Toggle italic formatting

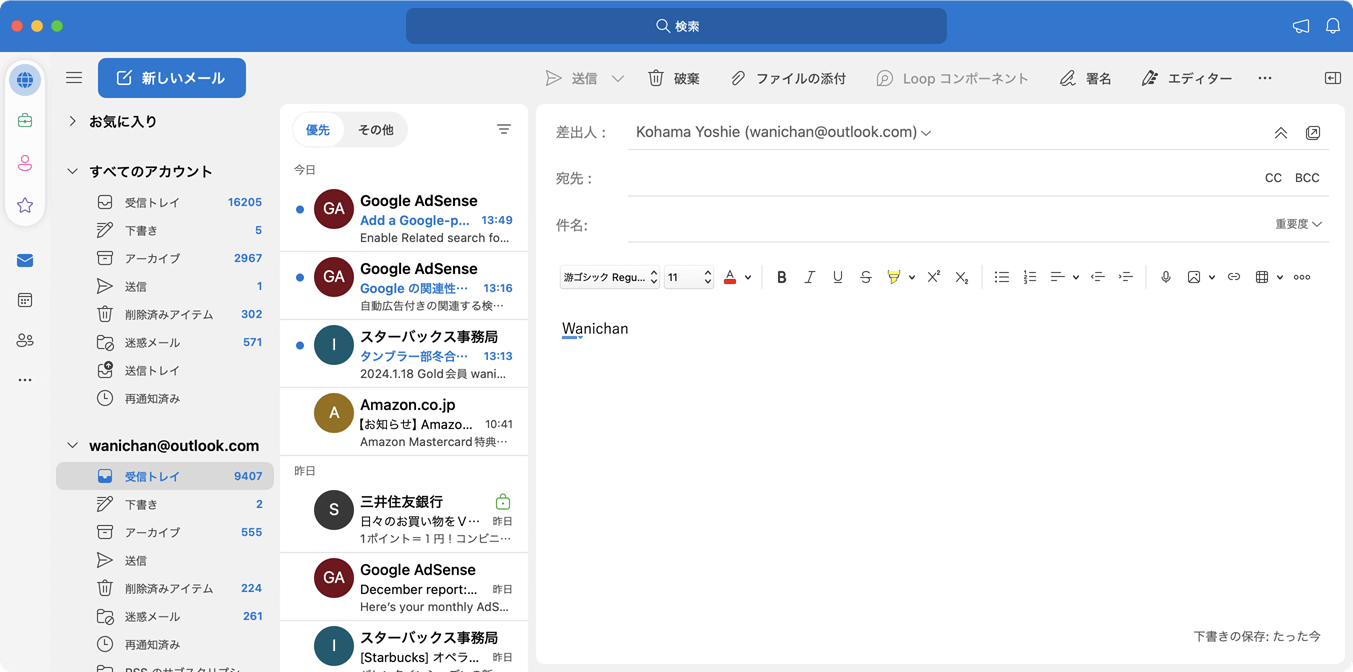coord(810,277)
